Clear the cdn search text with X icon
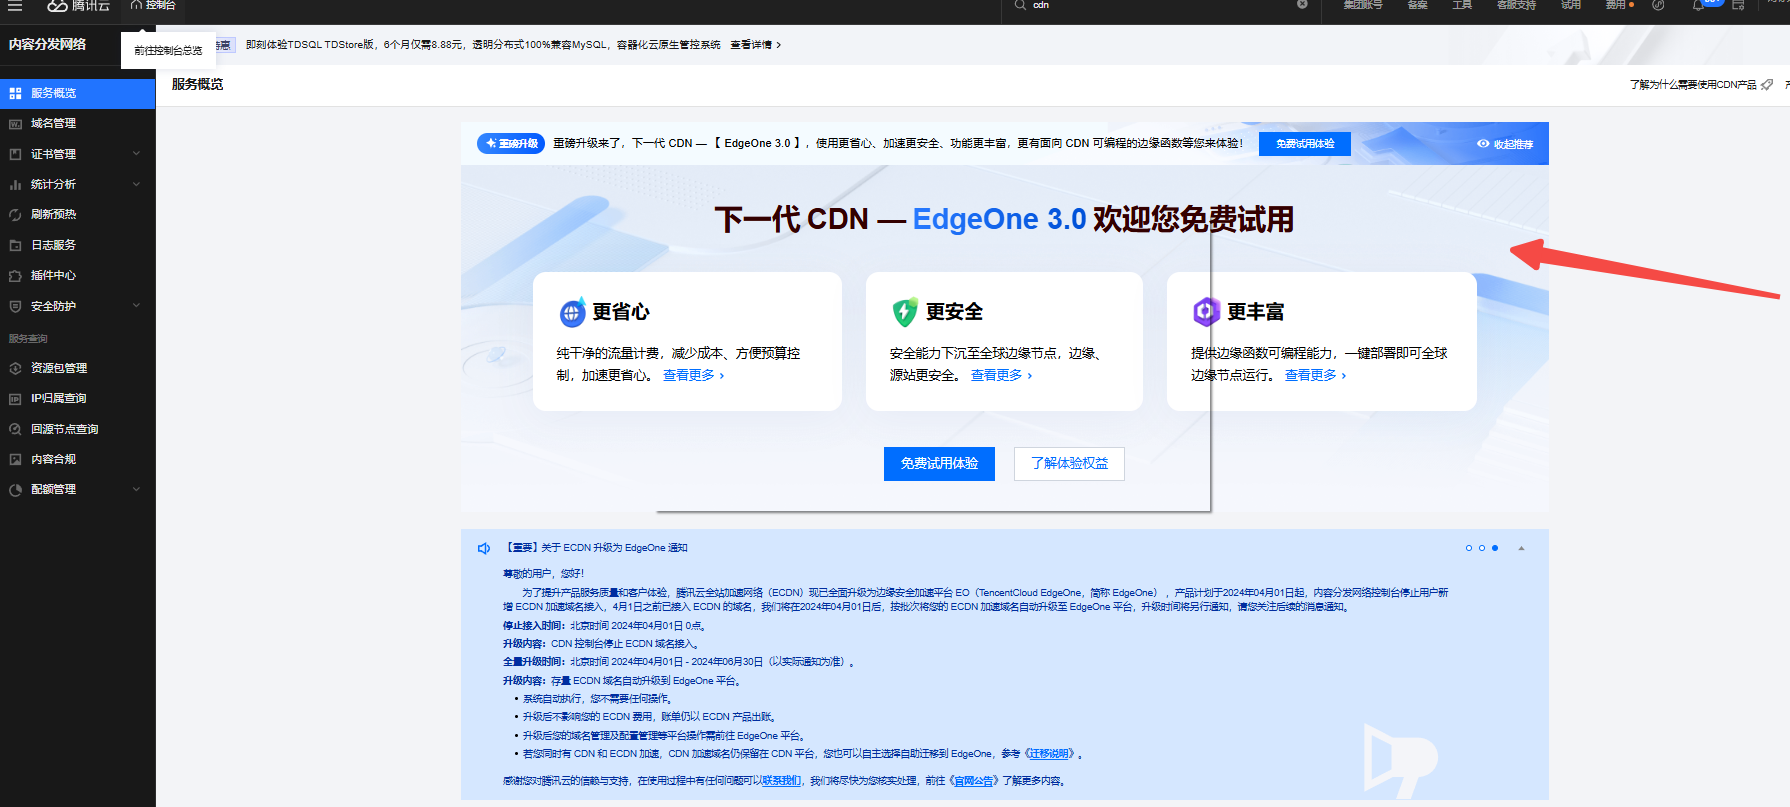Screen dimensions: 1790x807 pos(1302,5)
